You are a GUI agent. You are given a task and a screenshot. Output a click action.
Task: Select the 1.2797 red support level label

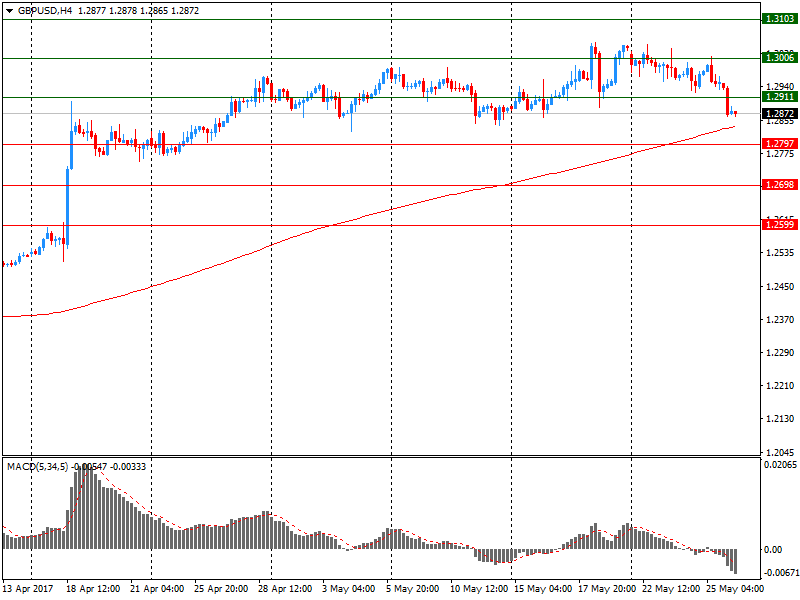point(779,143)
